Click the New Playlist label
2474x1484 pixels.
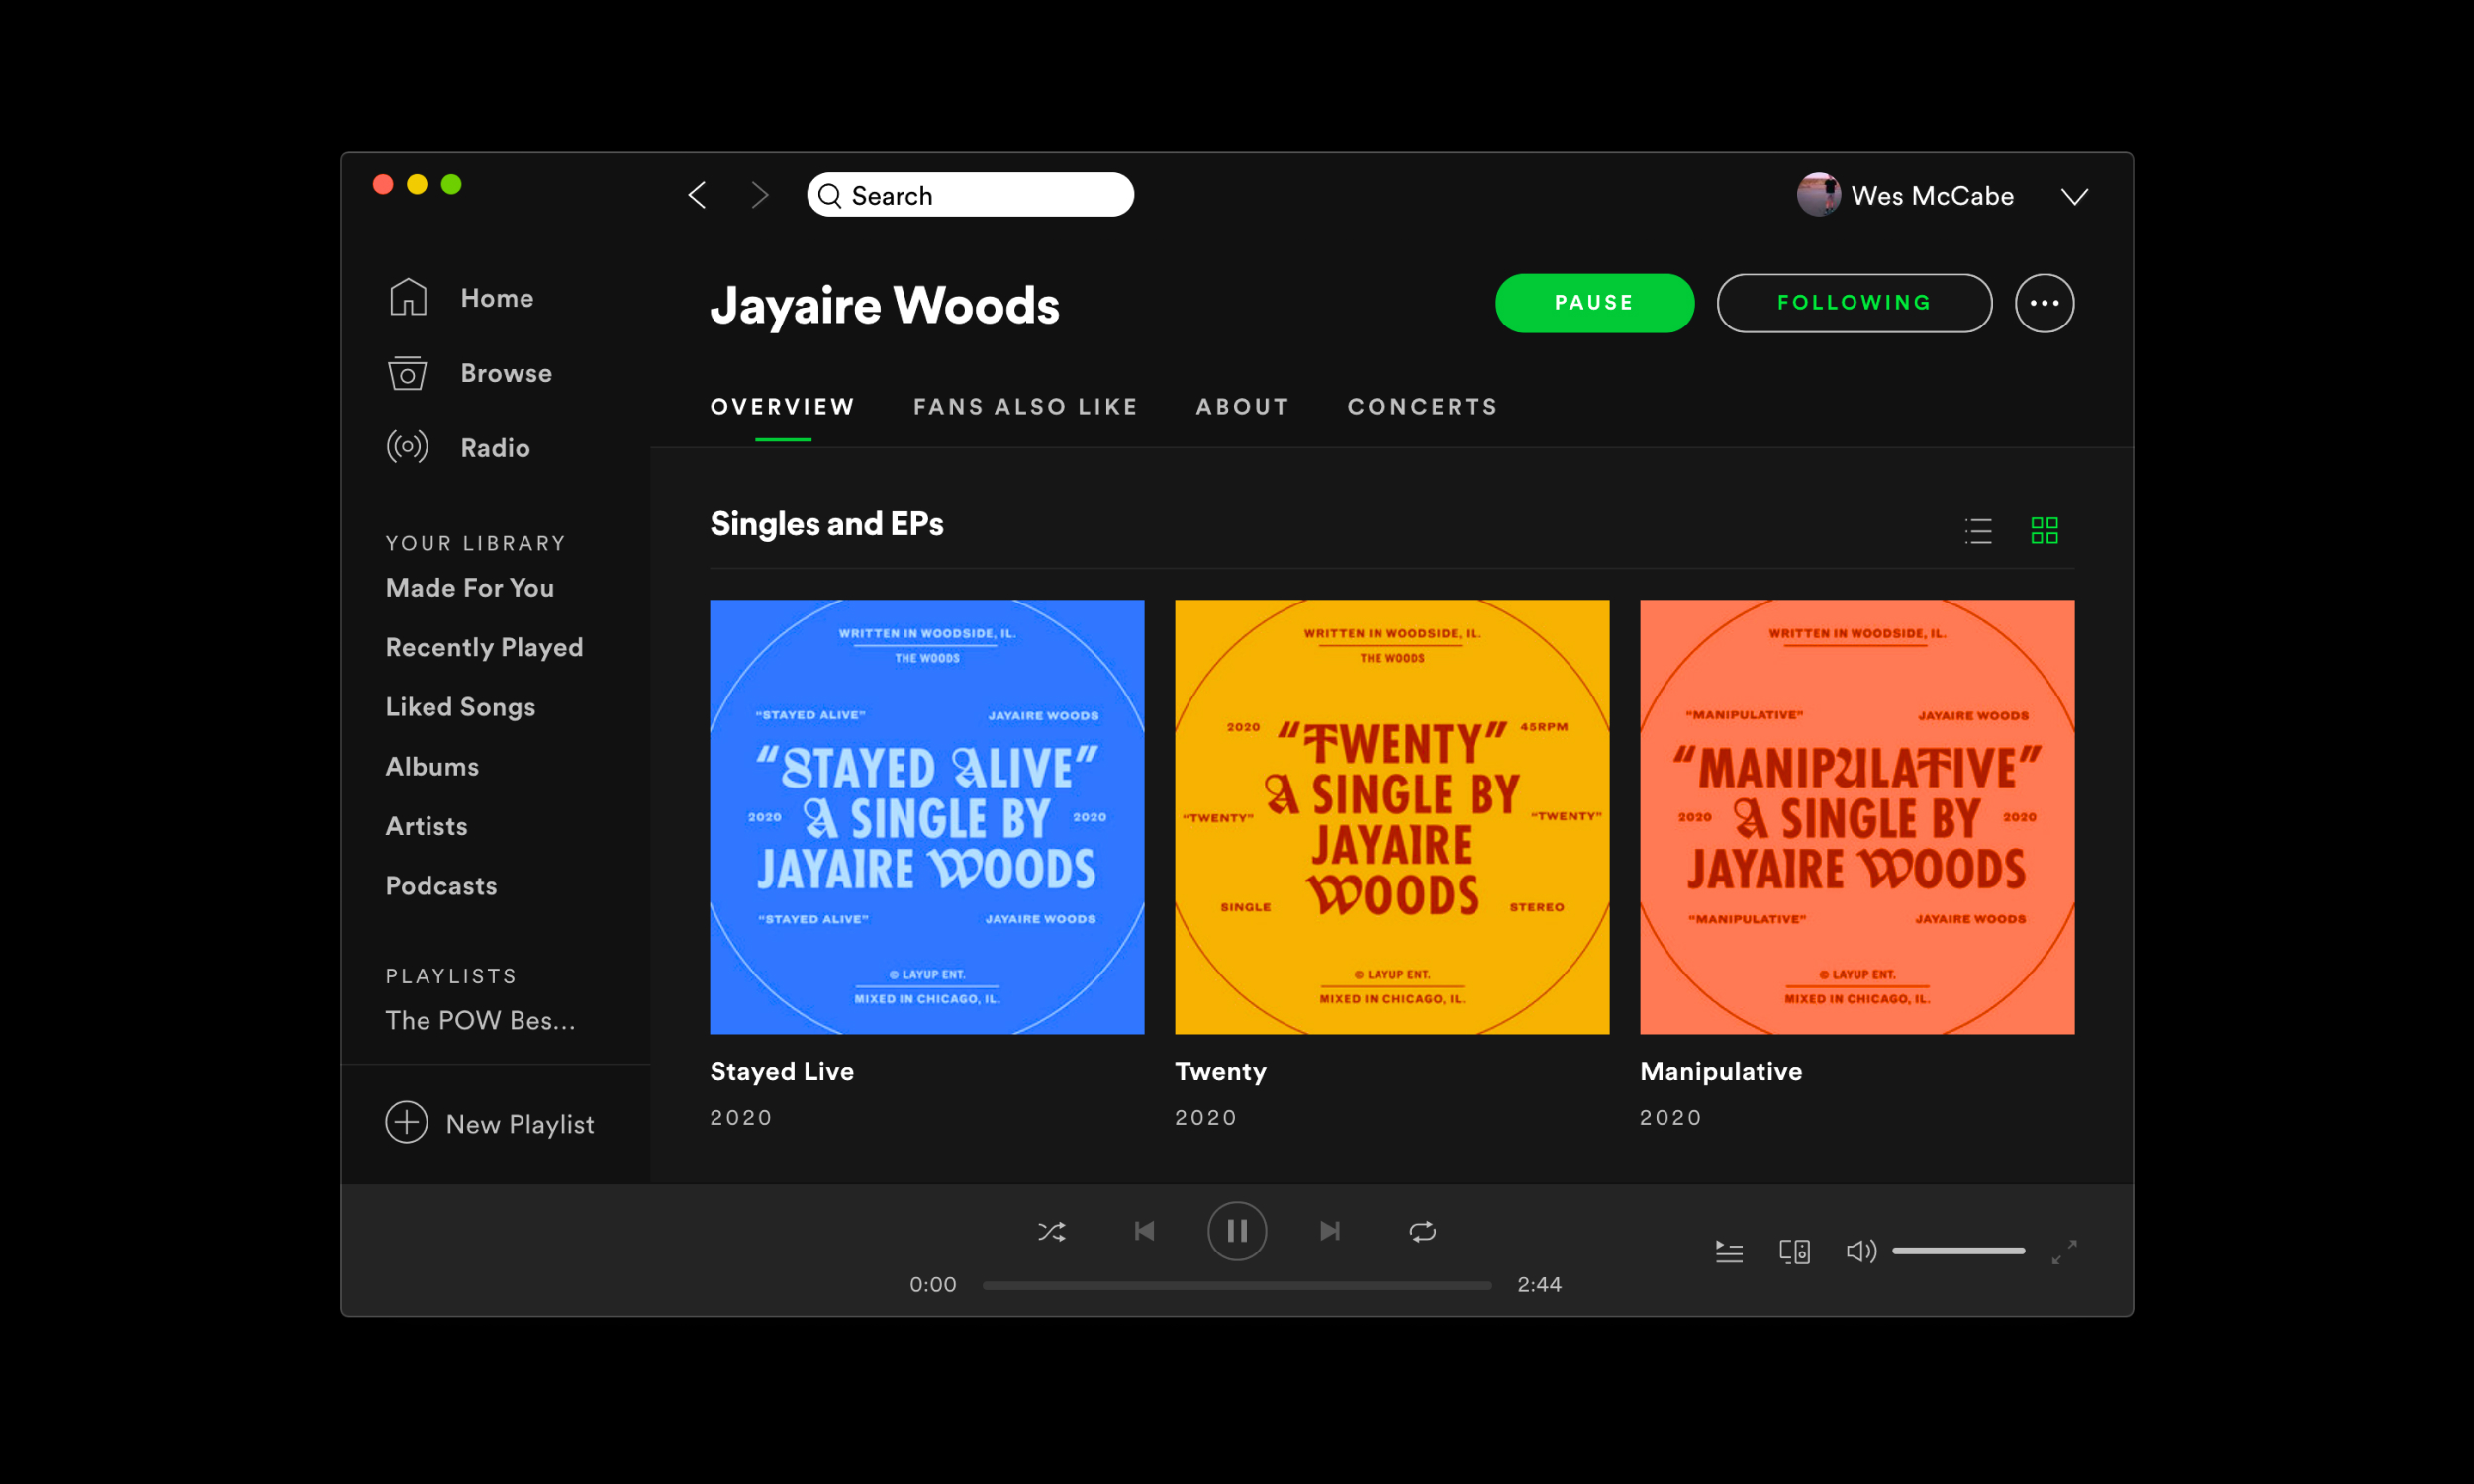520,1124
